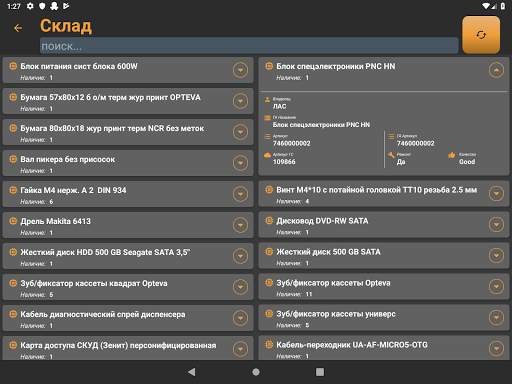Tap settings gear in status bar
The image size is (512, 384).
[x=30, y=6]
